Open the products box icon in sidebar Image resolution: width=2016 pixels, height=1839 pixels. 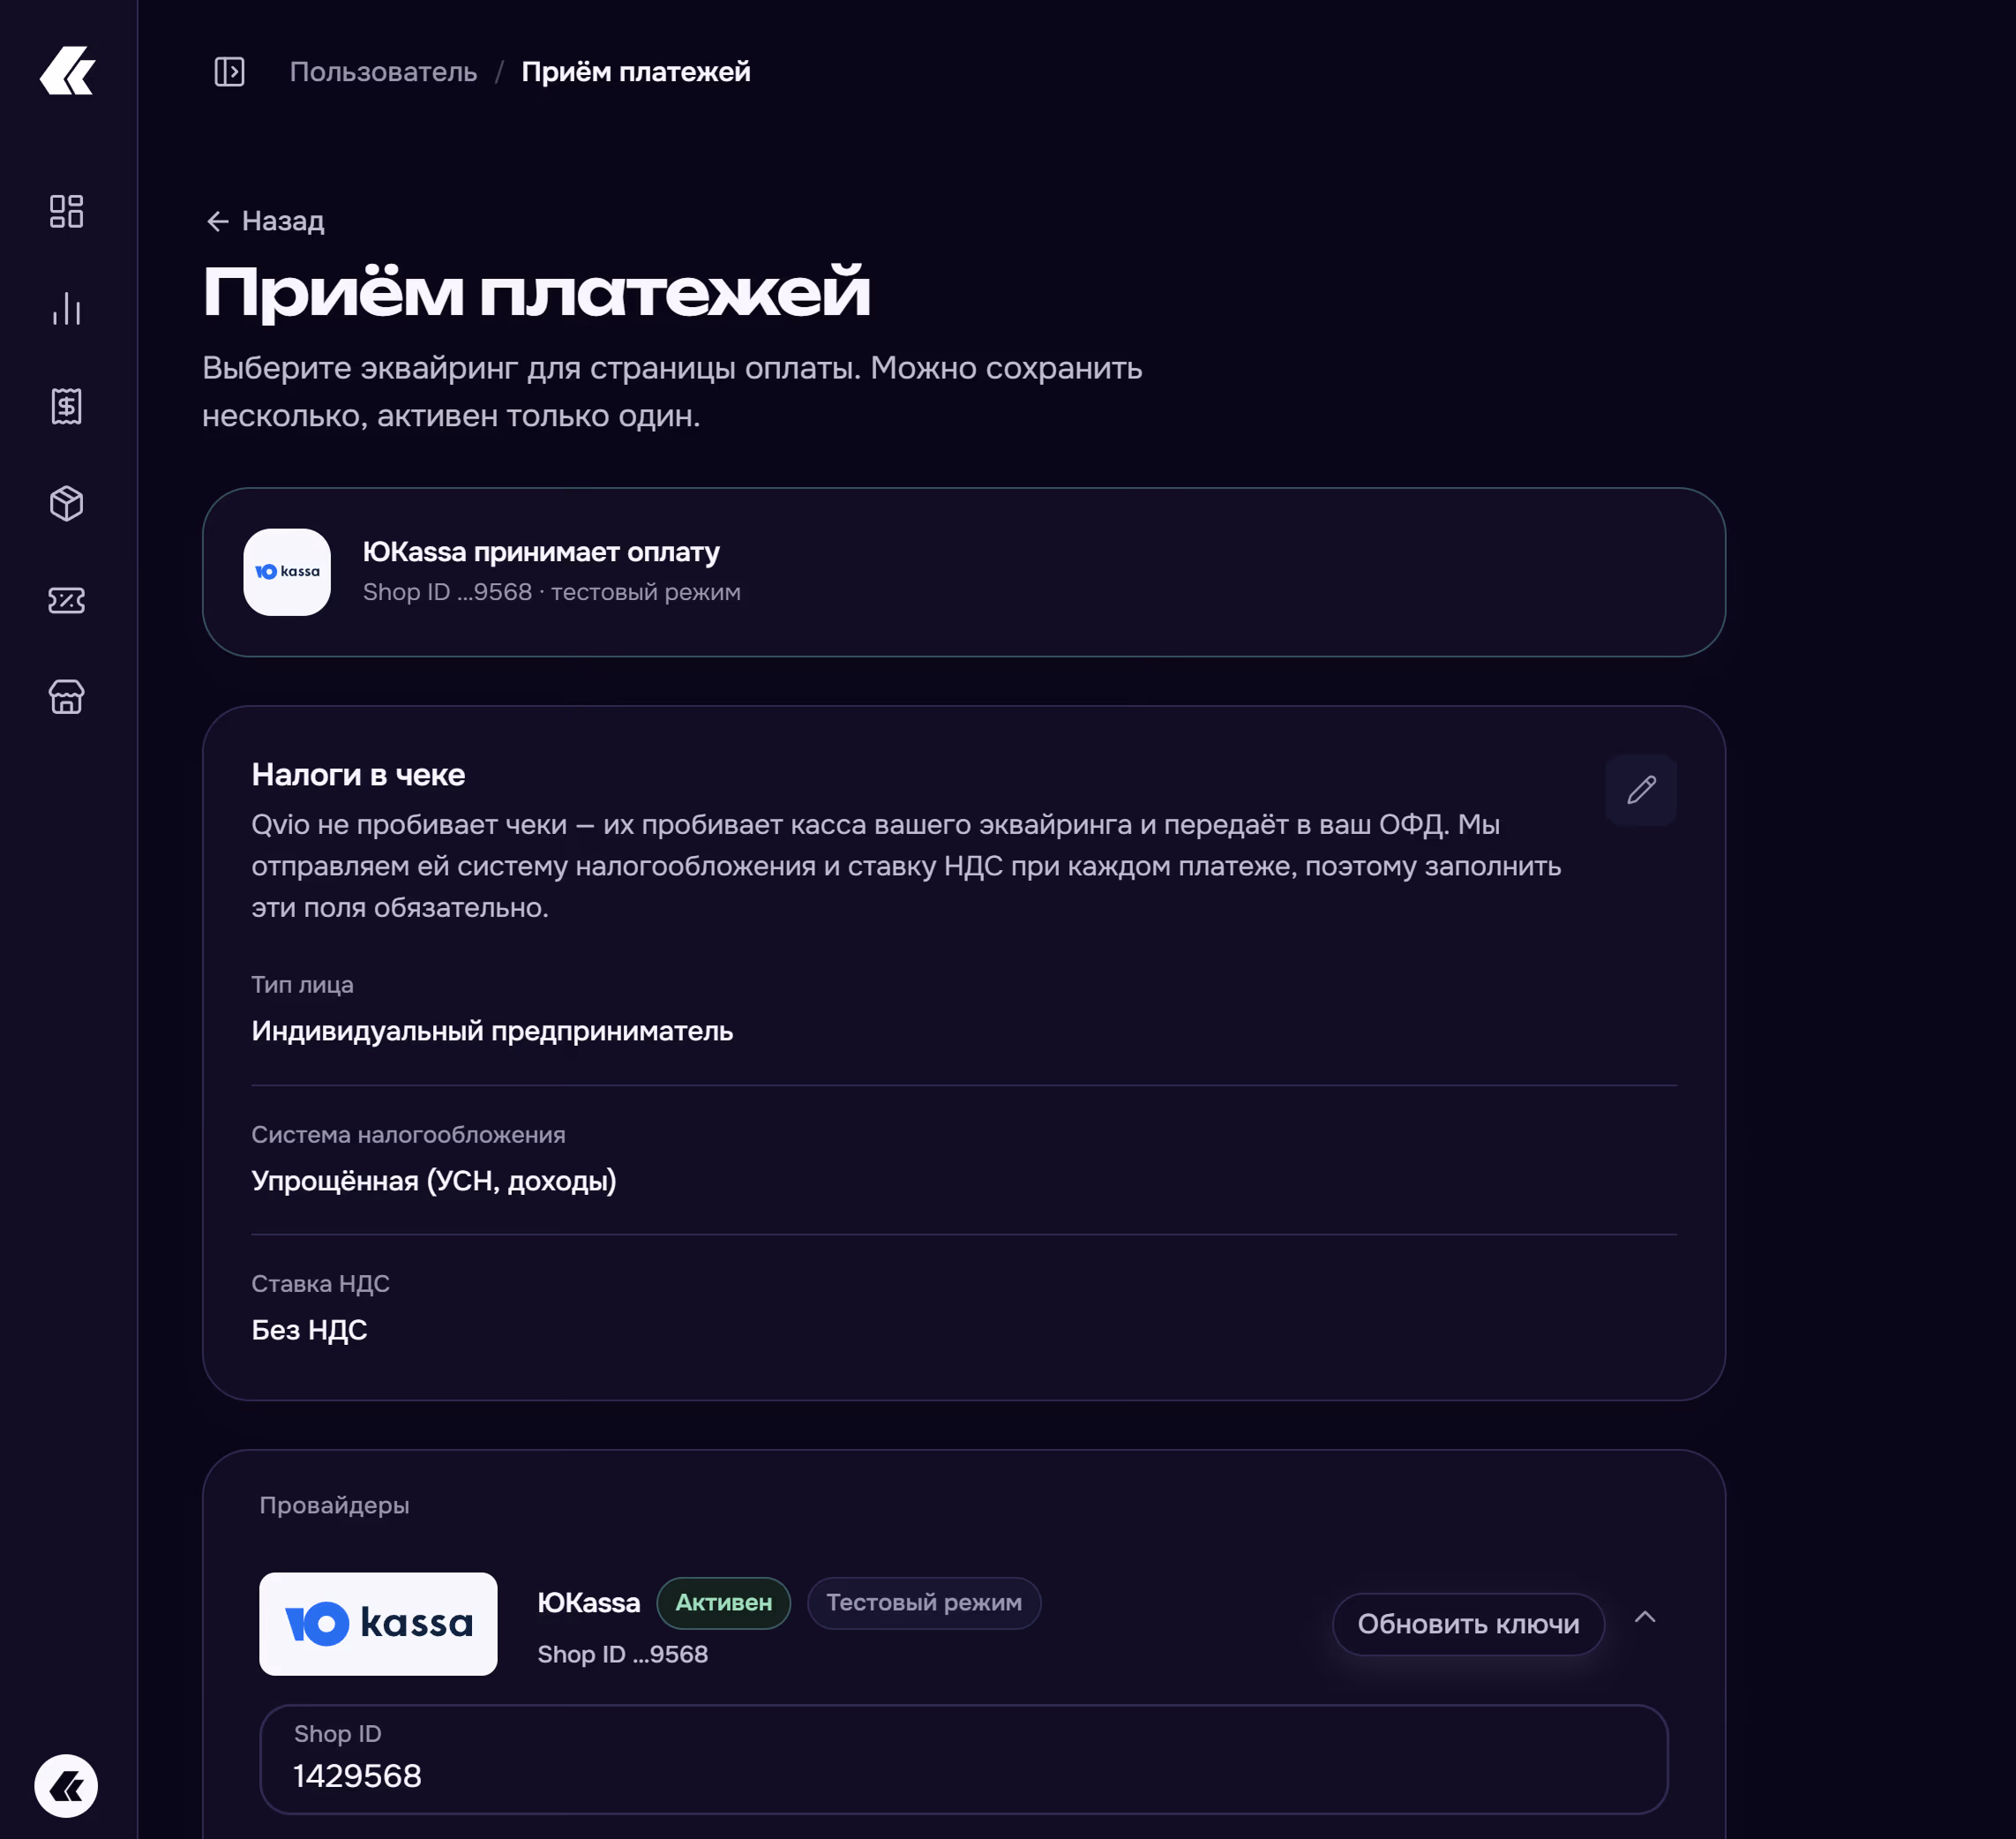(x=67, y=503)
